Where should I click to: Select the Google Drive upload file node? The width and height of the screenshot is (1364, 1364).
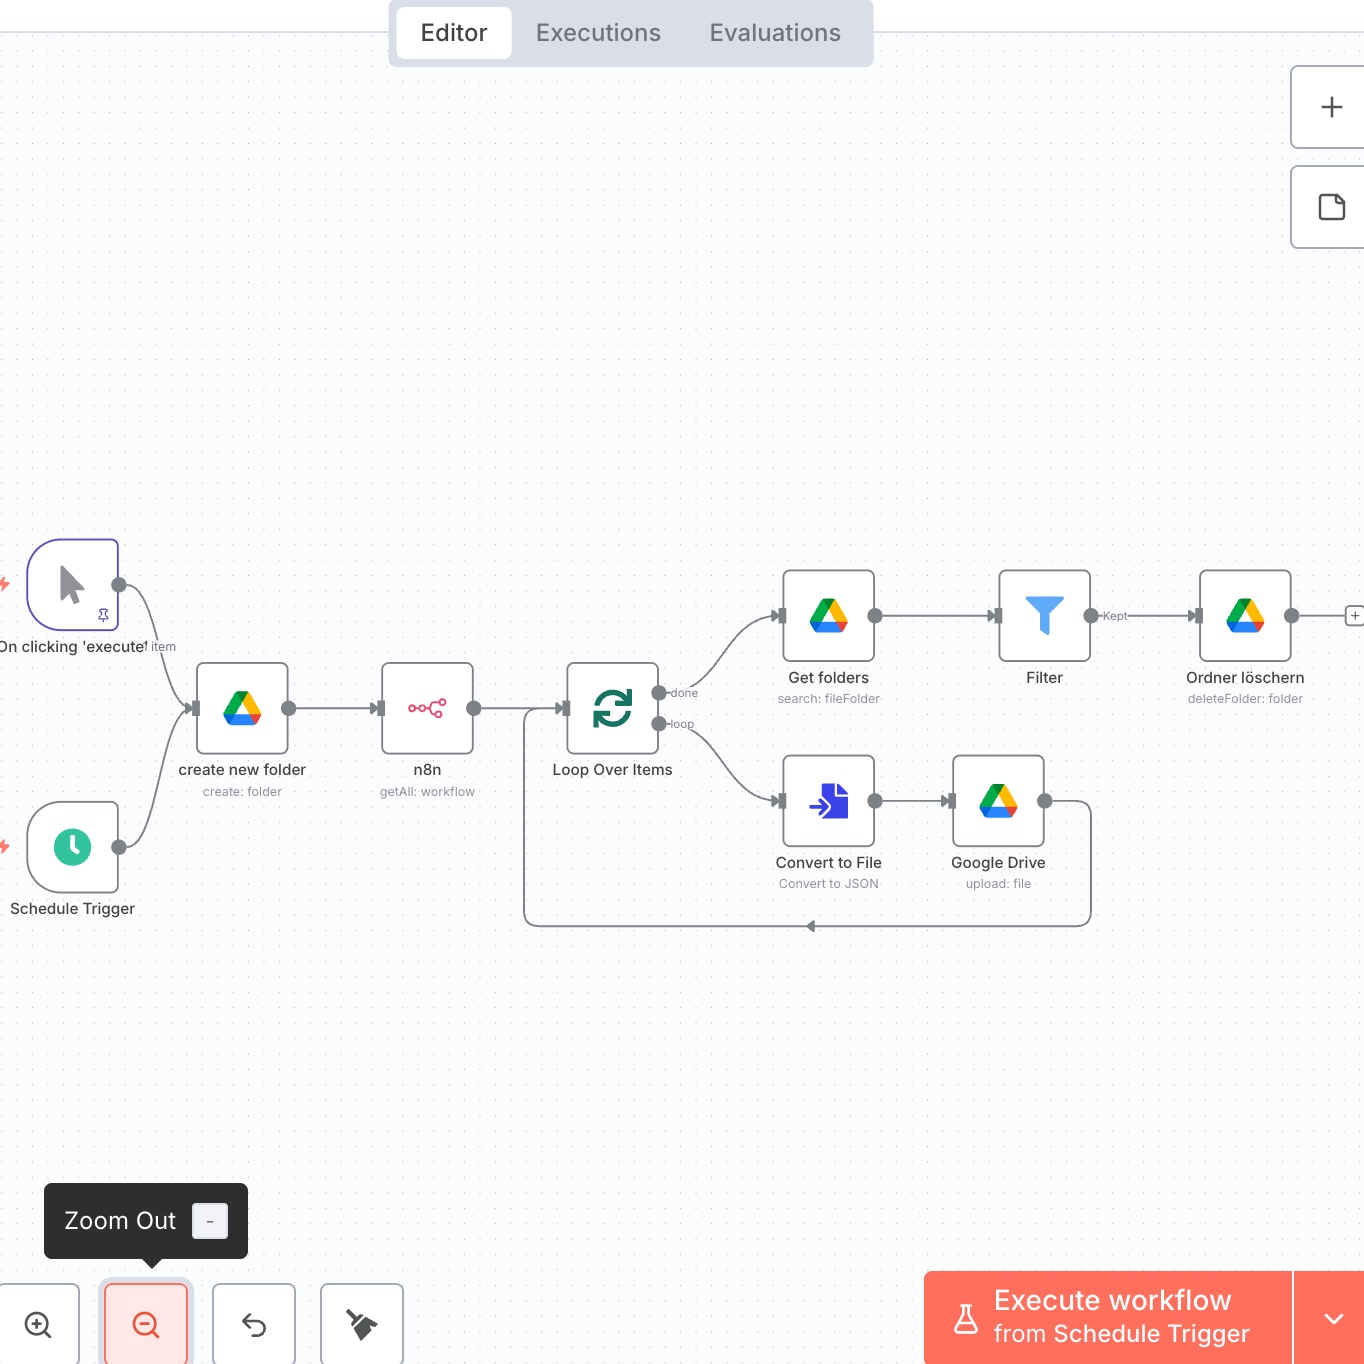point(998,801)
